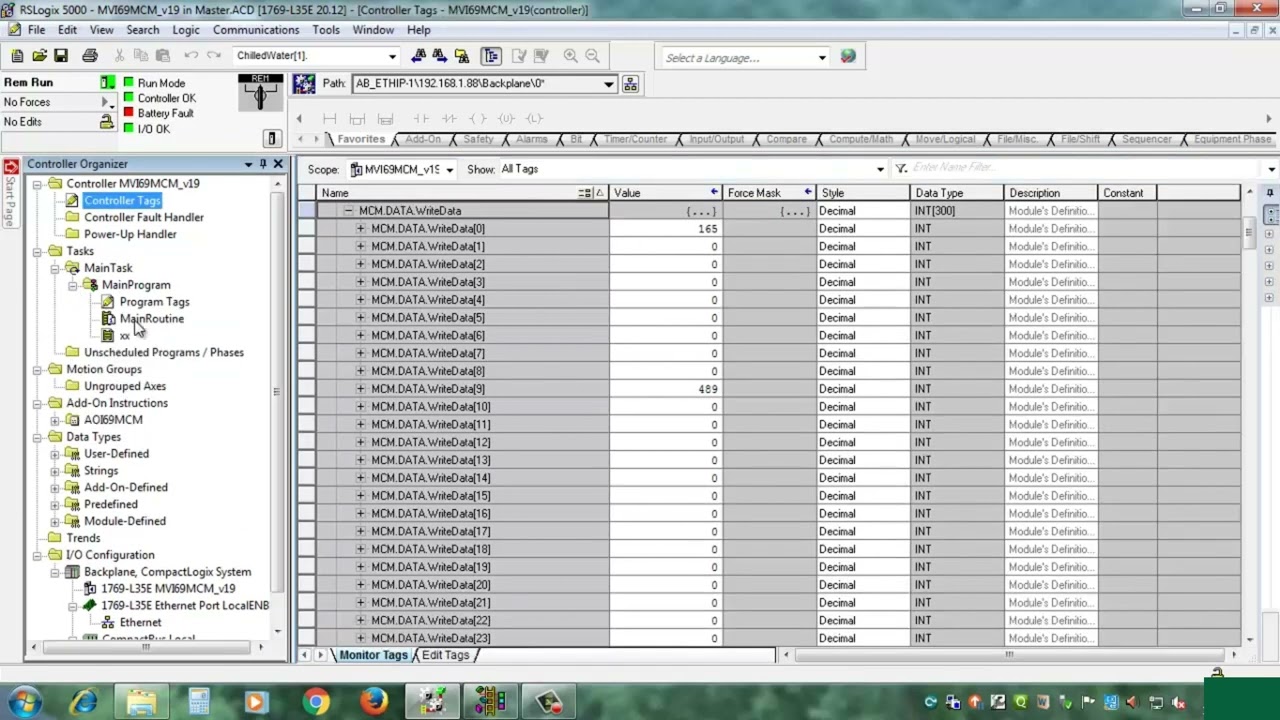Open the Tools menu
The image size is (1280, 720).
(x=326, y=30)
